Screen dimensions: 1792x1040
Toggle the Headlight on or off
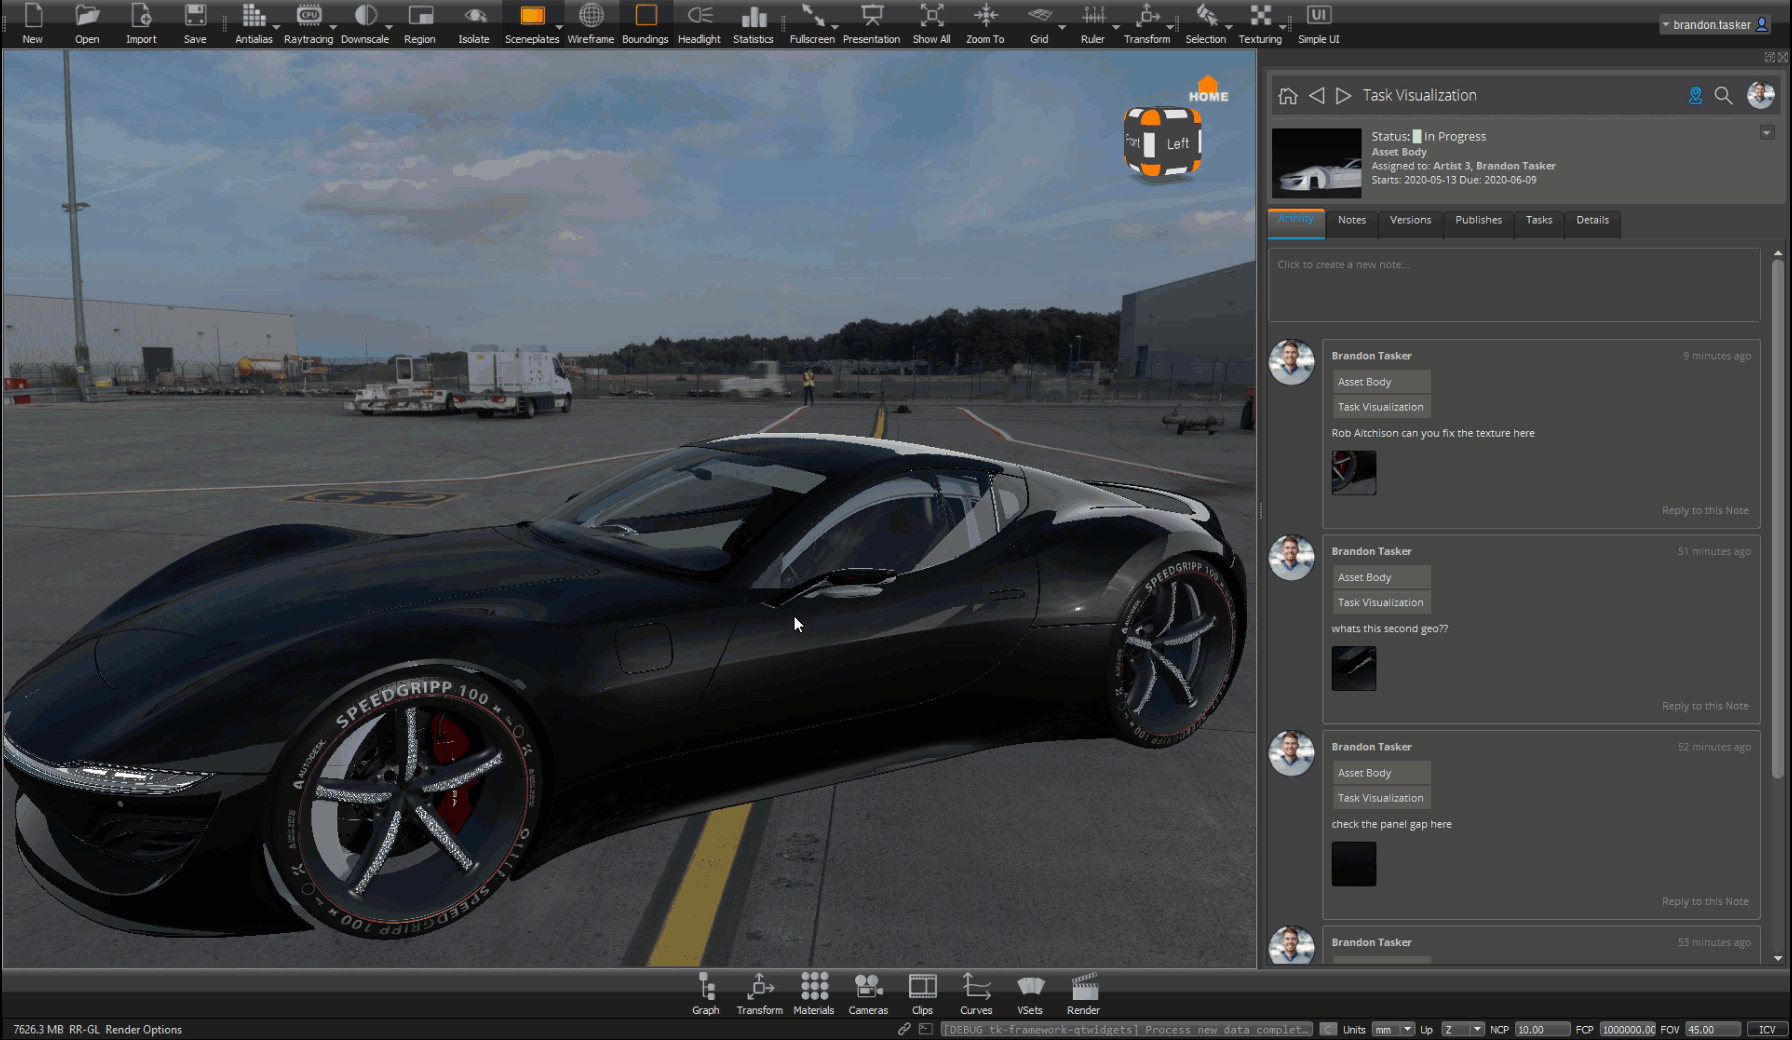pyautogui.click(x=699, y=20)
